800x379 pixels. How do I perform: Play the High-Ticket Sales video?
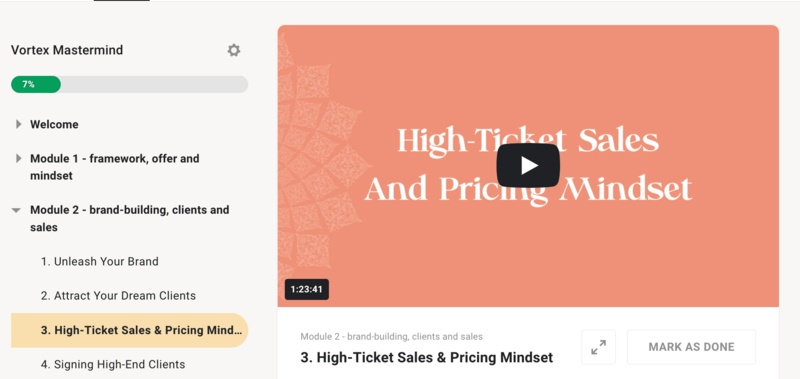coord(528,166)
